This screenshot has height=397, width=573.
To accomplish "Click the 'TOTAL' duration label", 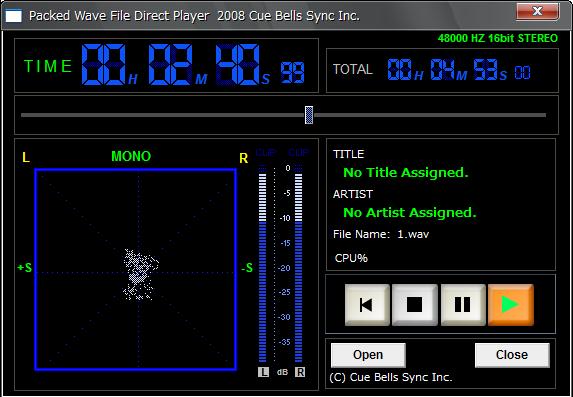I will [x=353, y=69].
